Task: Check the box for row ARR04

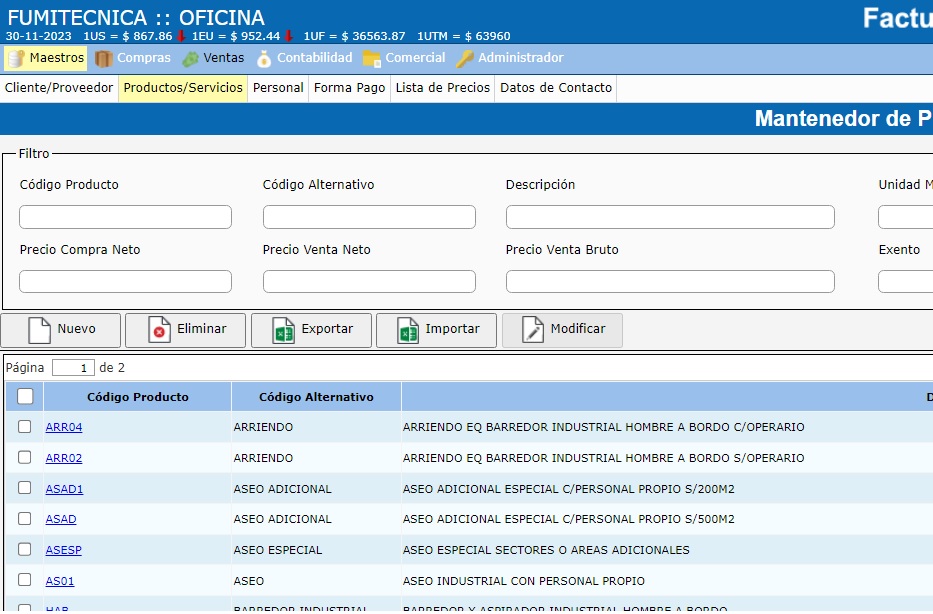Action: tap(25, 427)
